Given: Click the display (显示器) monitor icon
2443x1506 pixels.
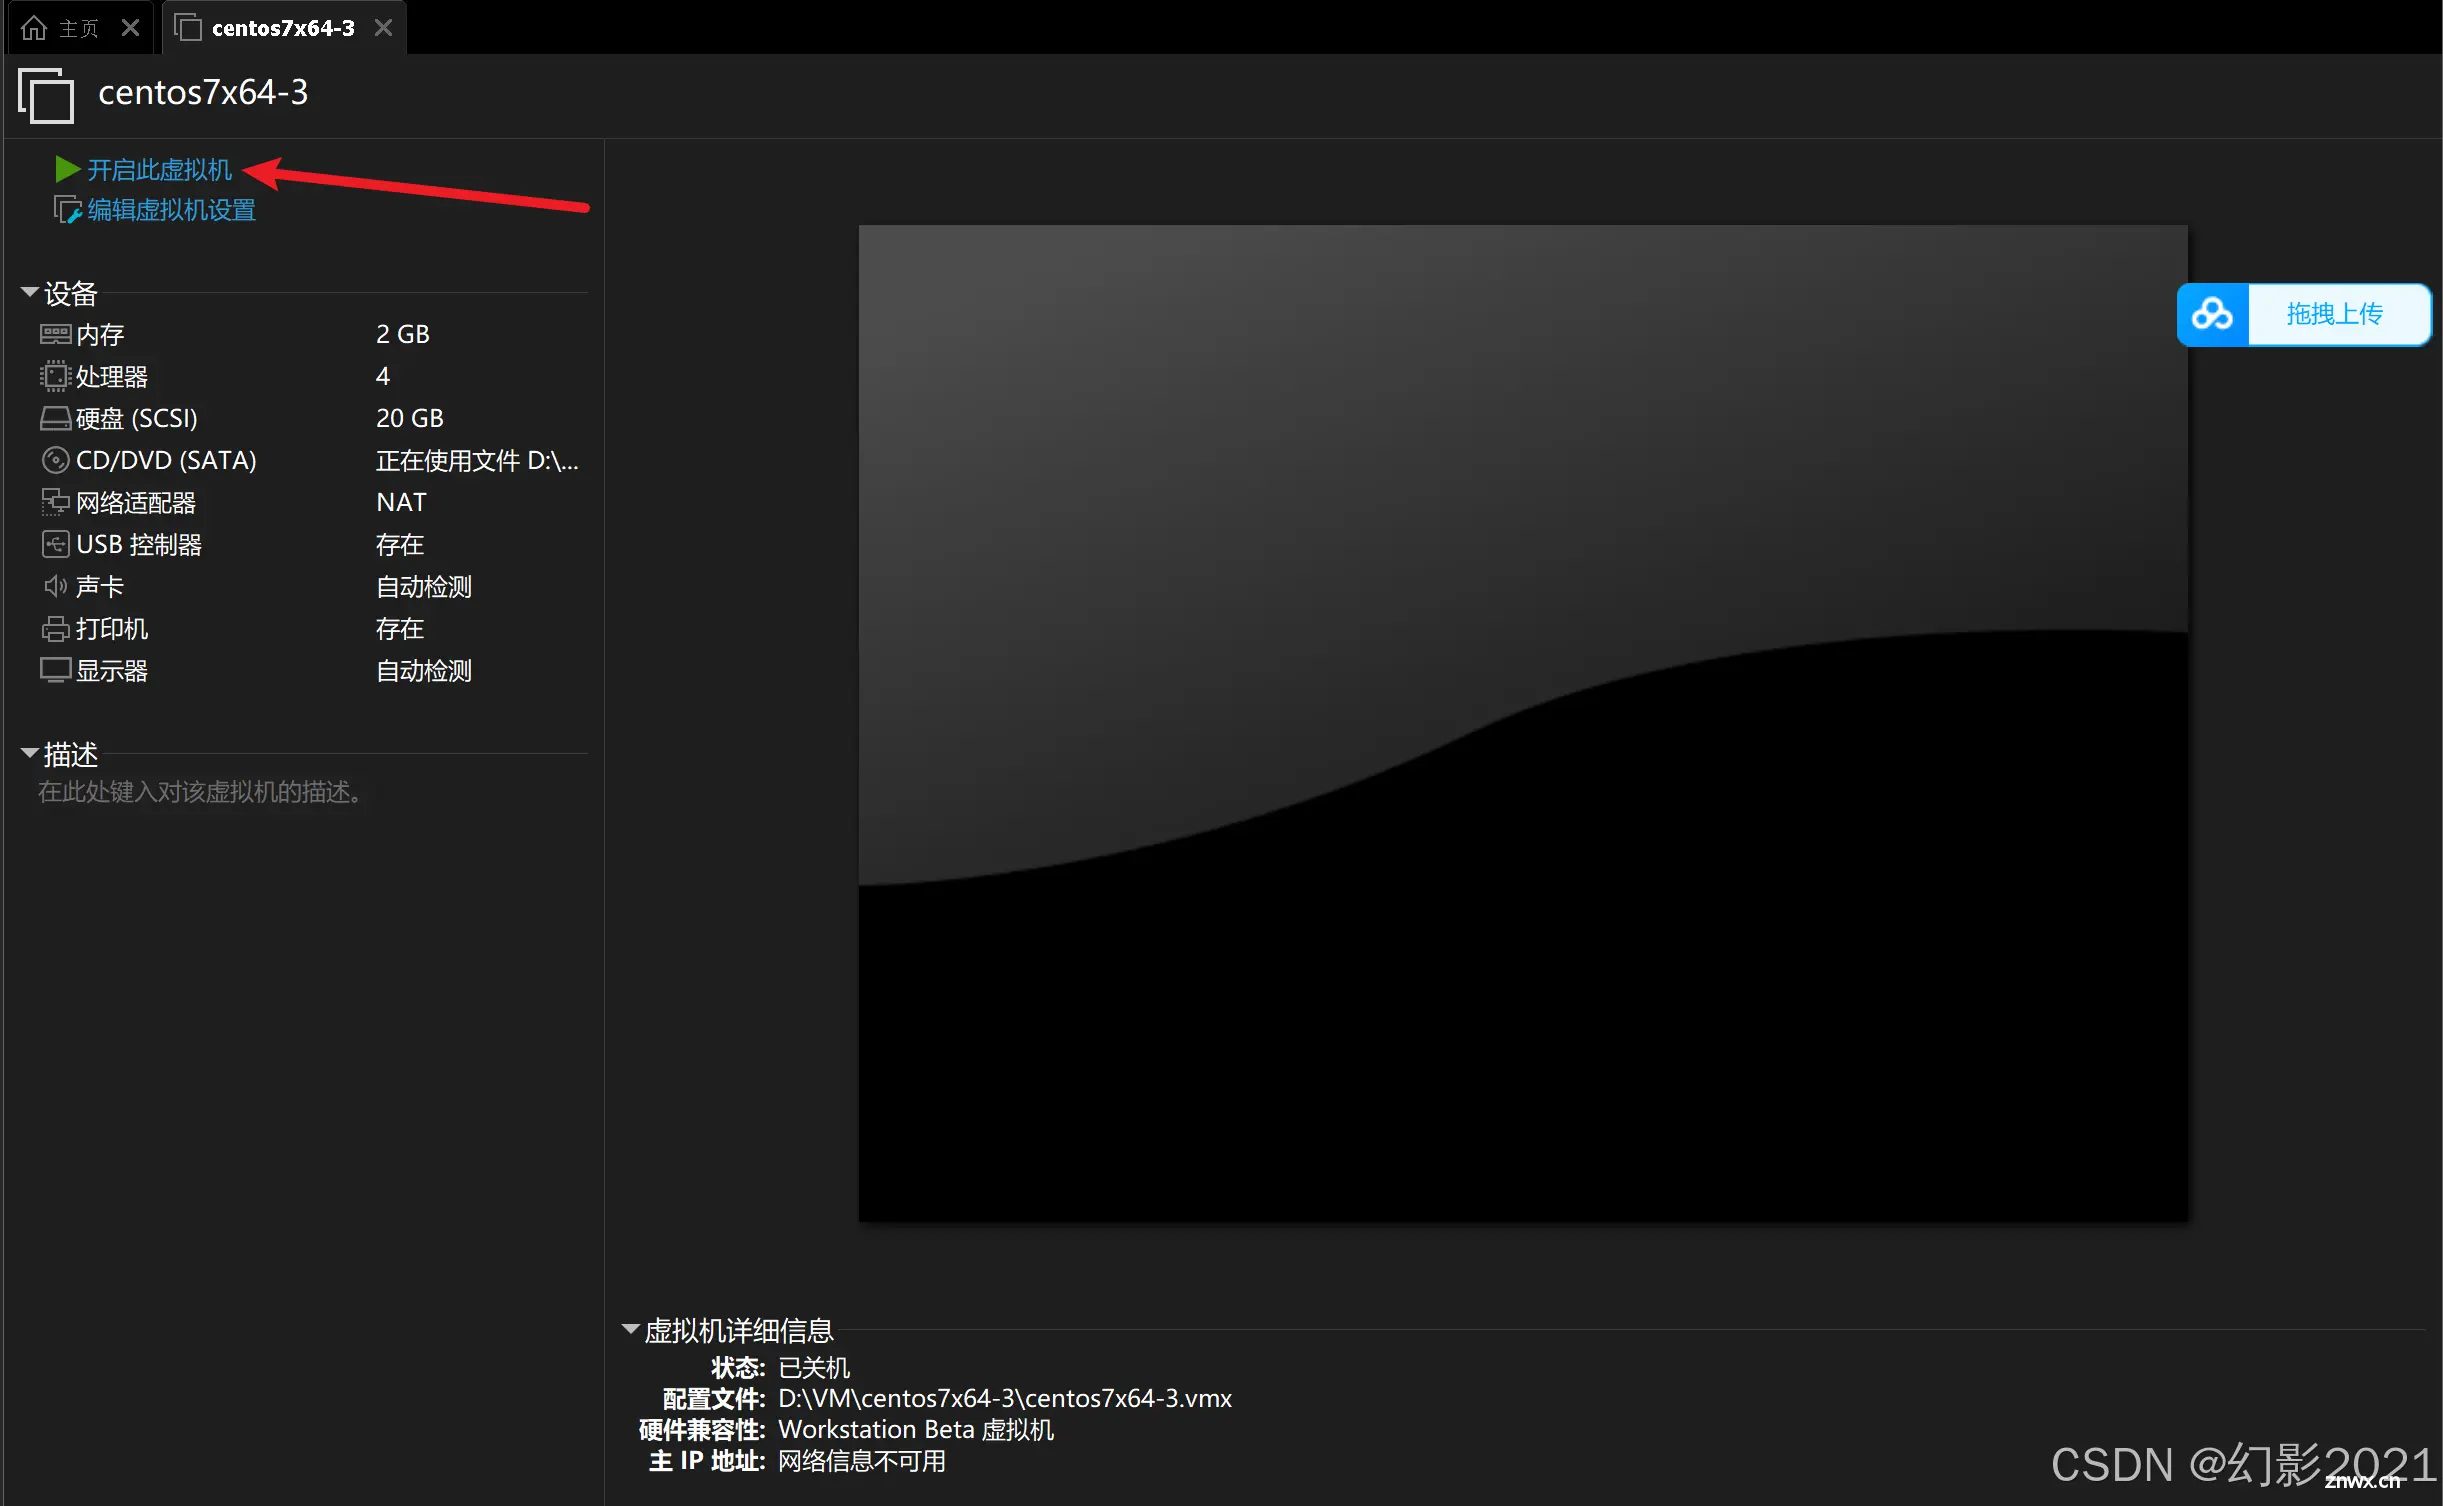Looking at the screenshot, I should (55, 670).
